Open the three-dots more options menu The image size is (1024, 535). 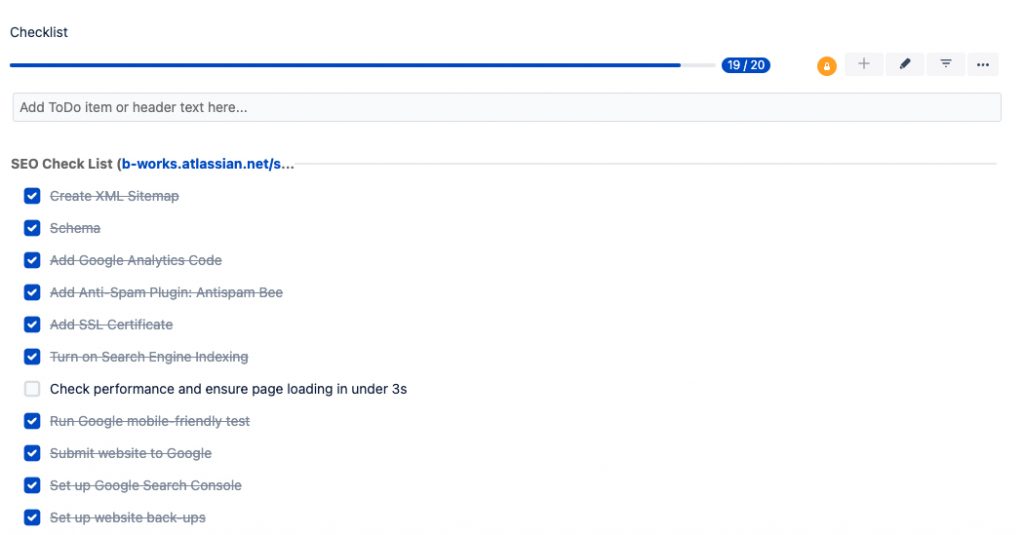pyautogui.click(x=983, y=64)
